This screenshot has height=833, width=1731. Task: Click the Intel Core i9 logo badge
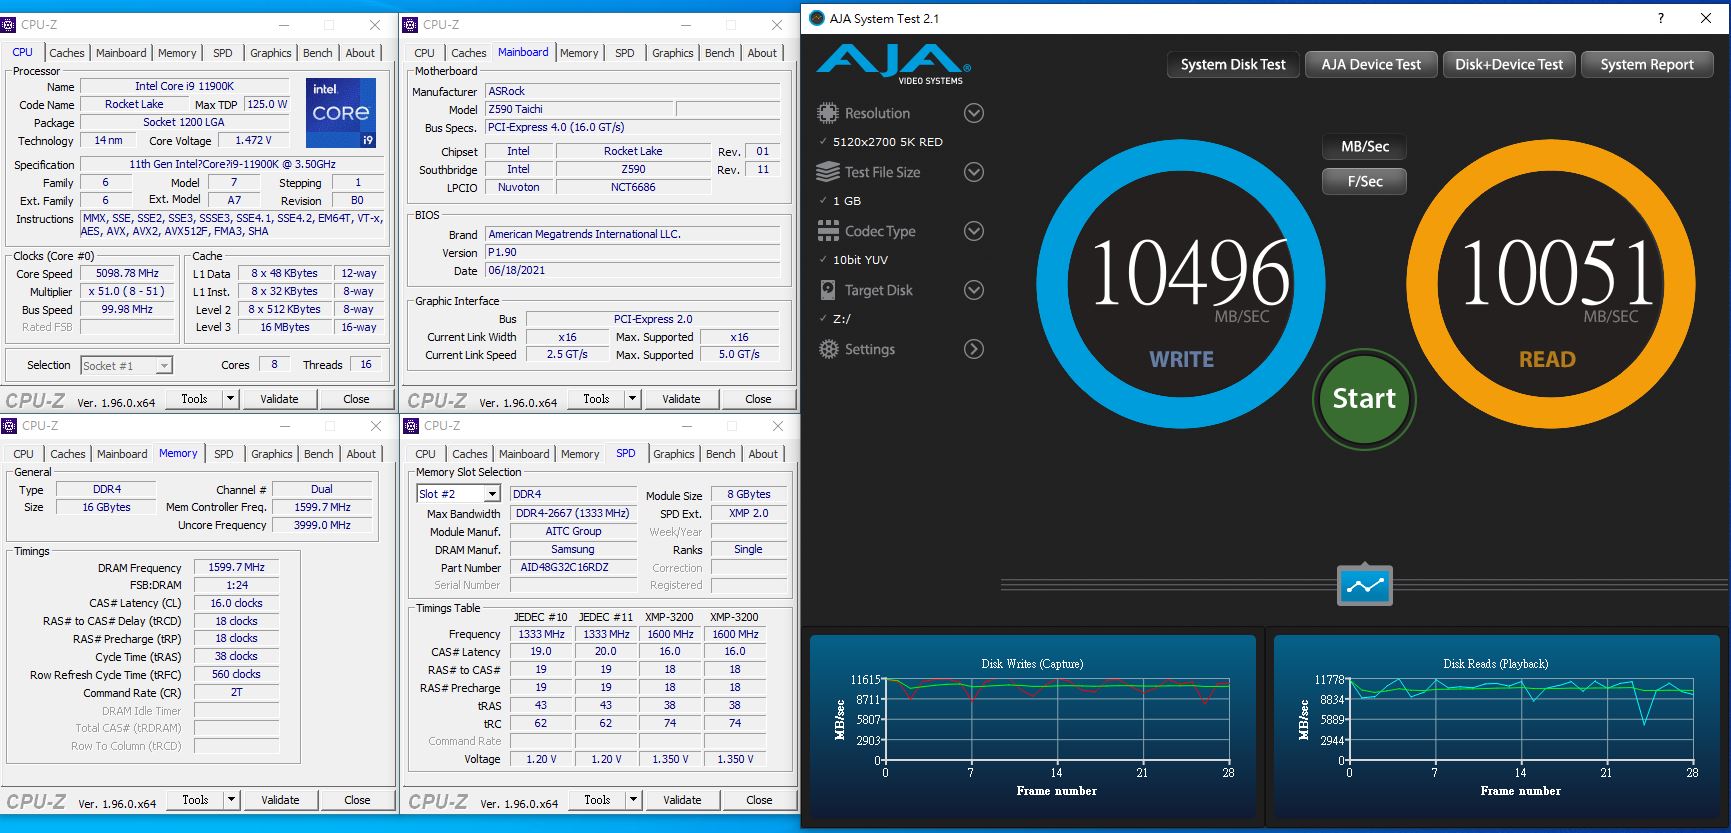pyautogui.click(x=341, y=113)
